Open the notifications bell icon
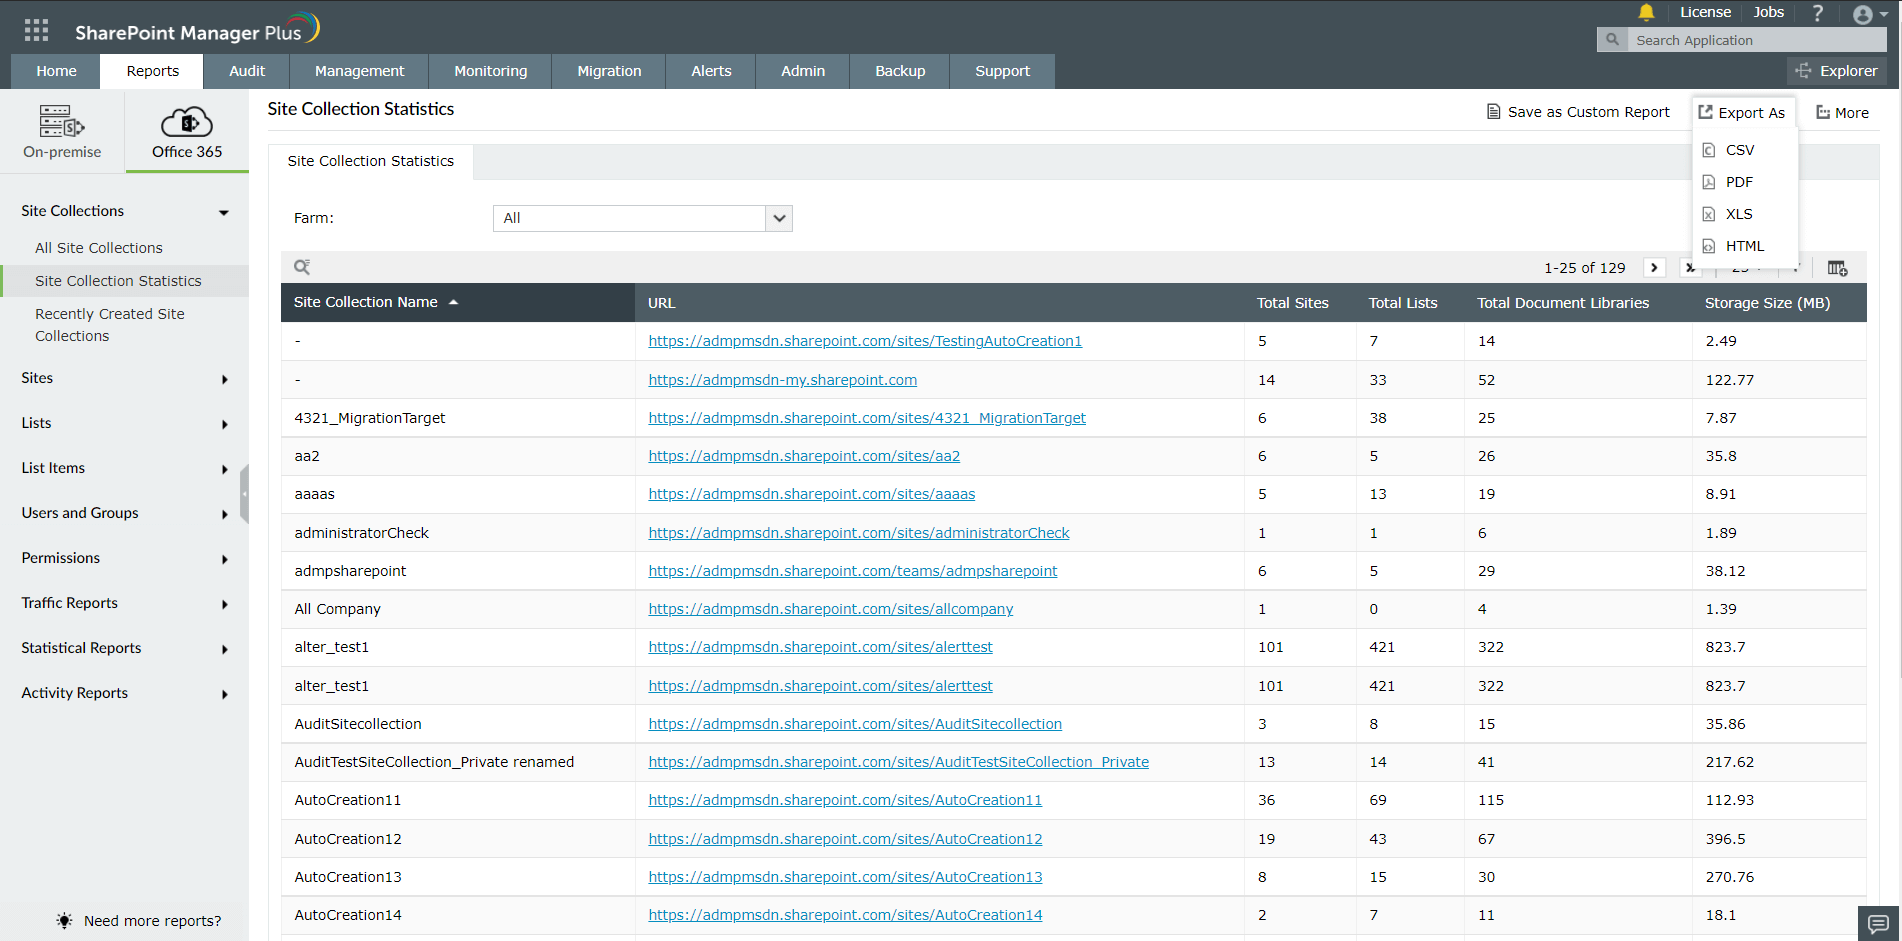Screen dimensions: 1902x941 click(x=1645, y=13)
